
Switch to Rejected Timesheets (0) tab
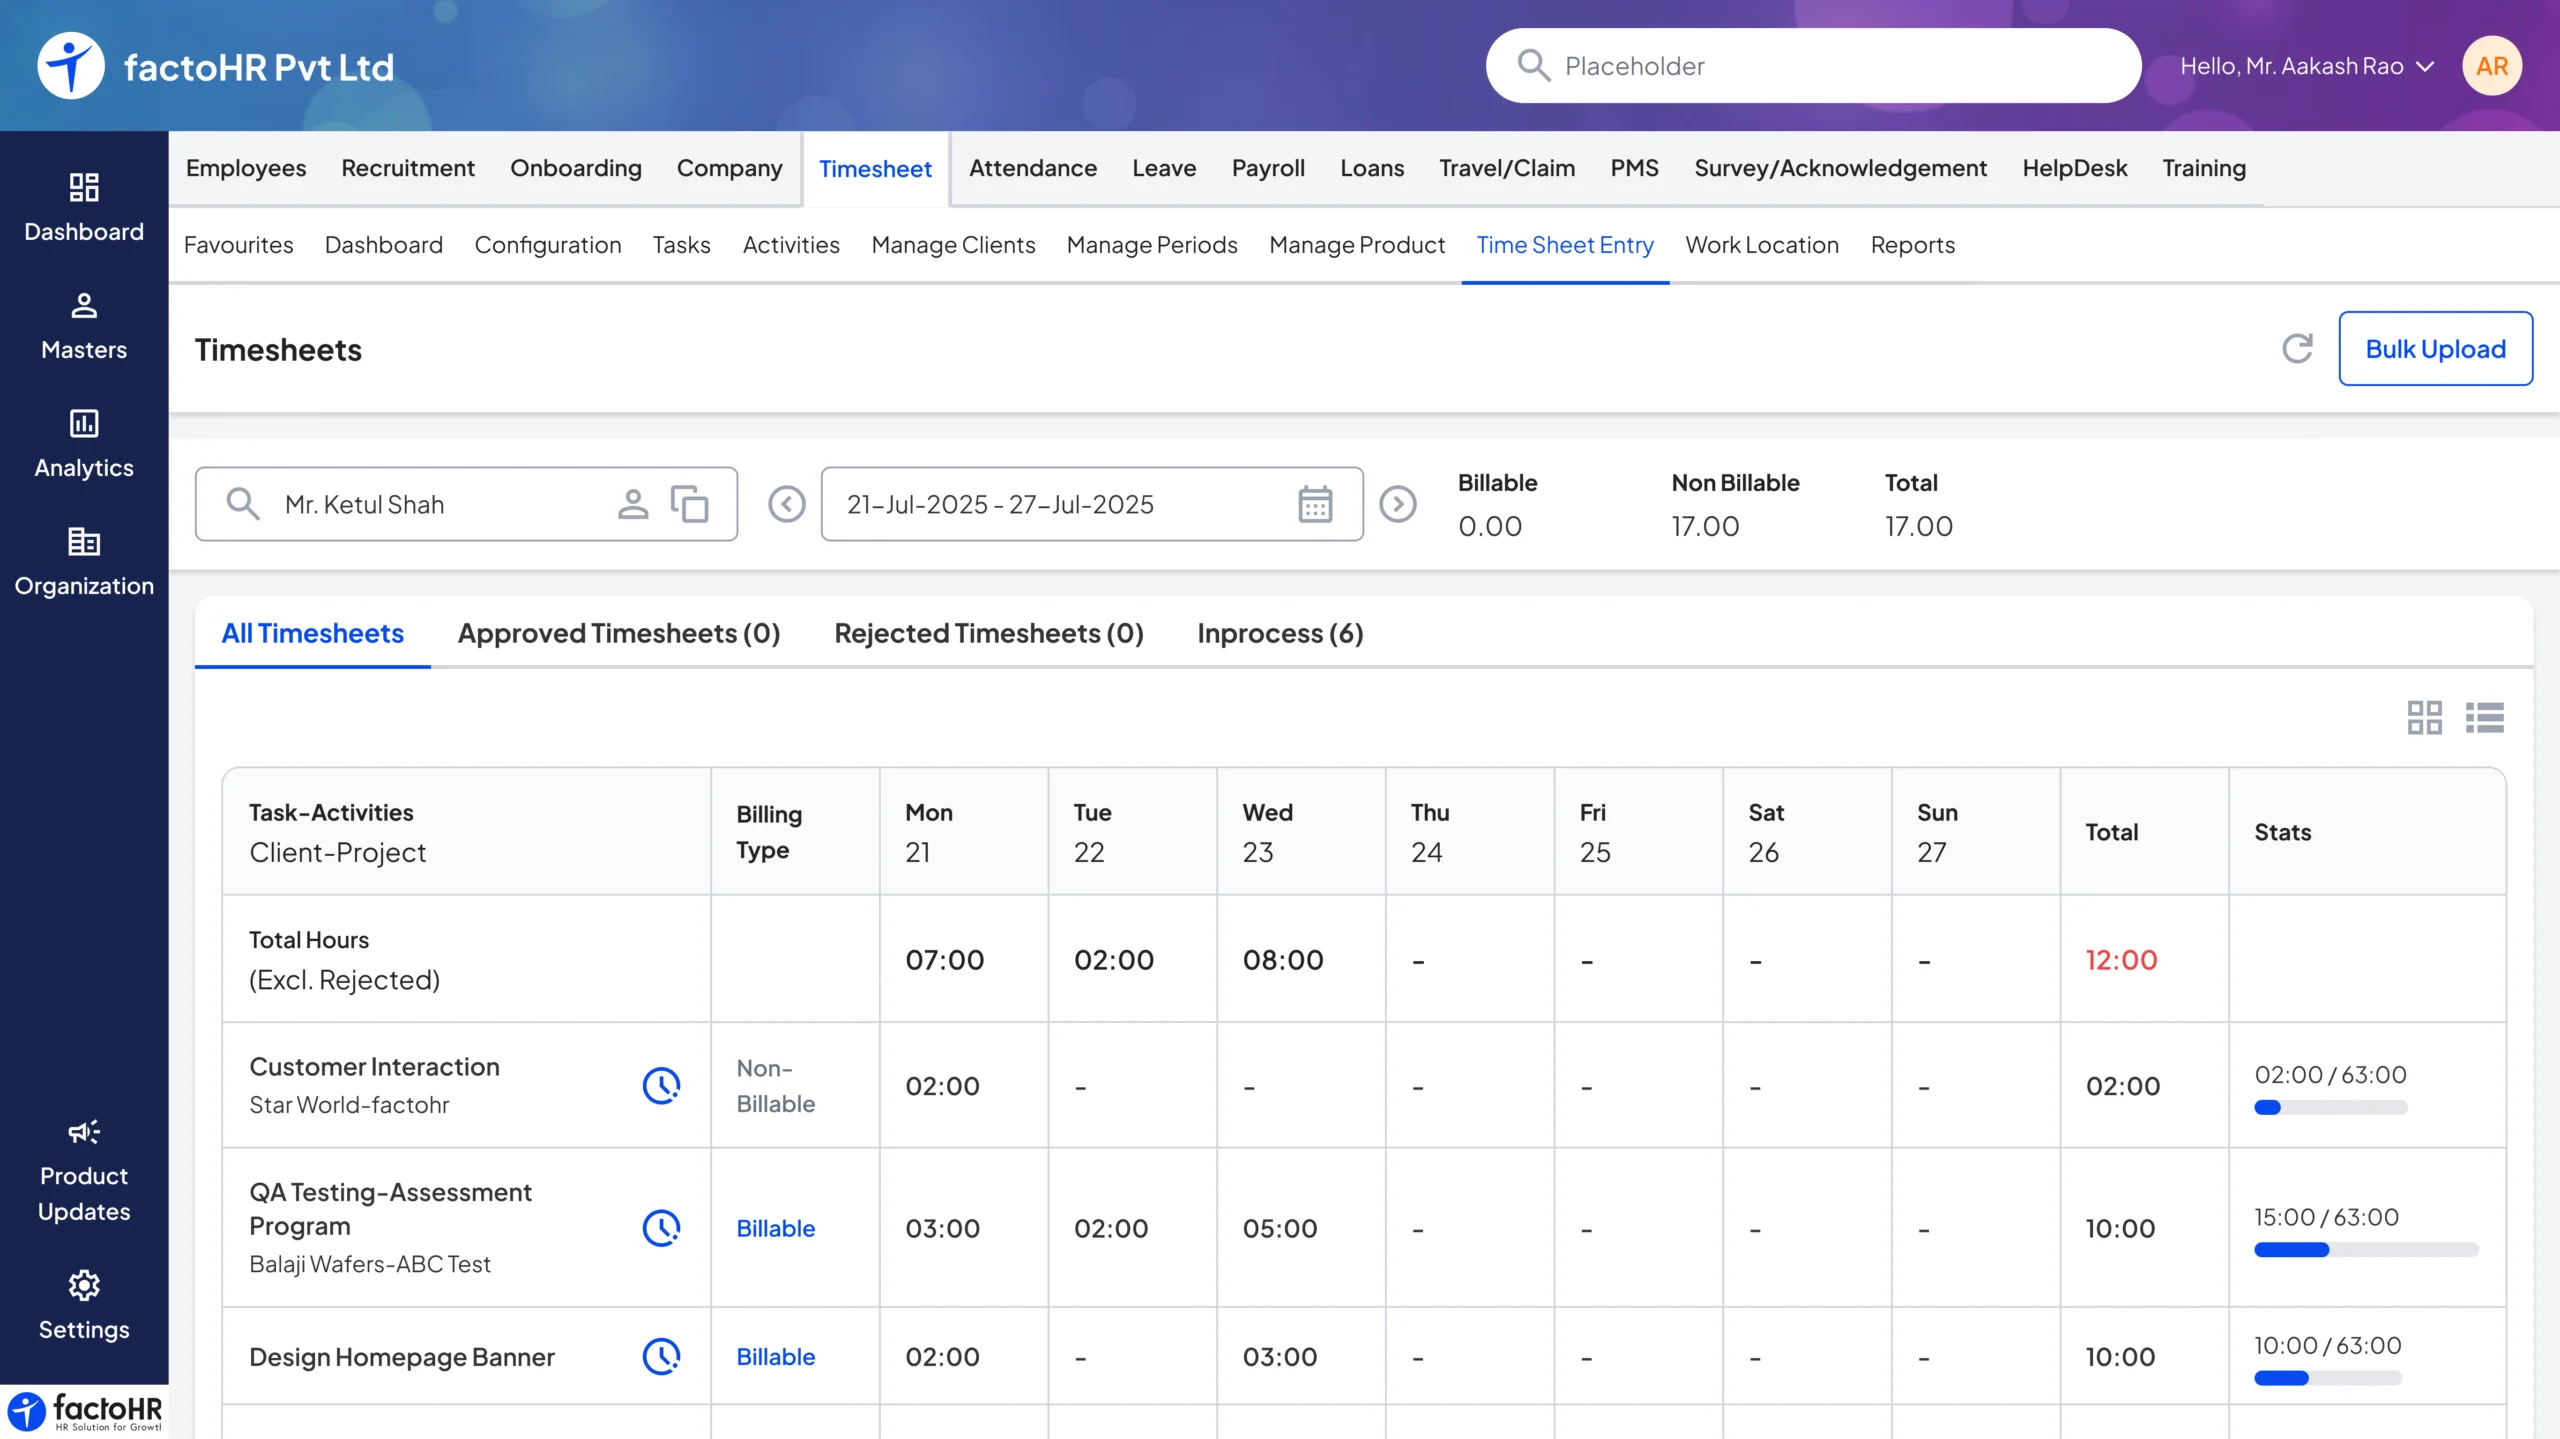tap(989, 633)
